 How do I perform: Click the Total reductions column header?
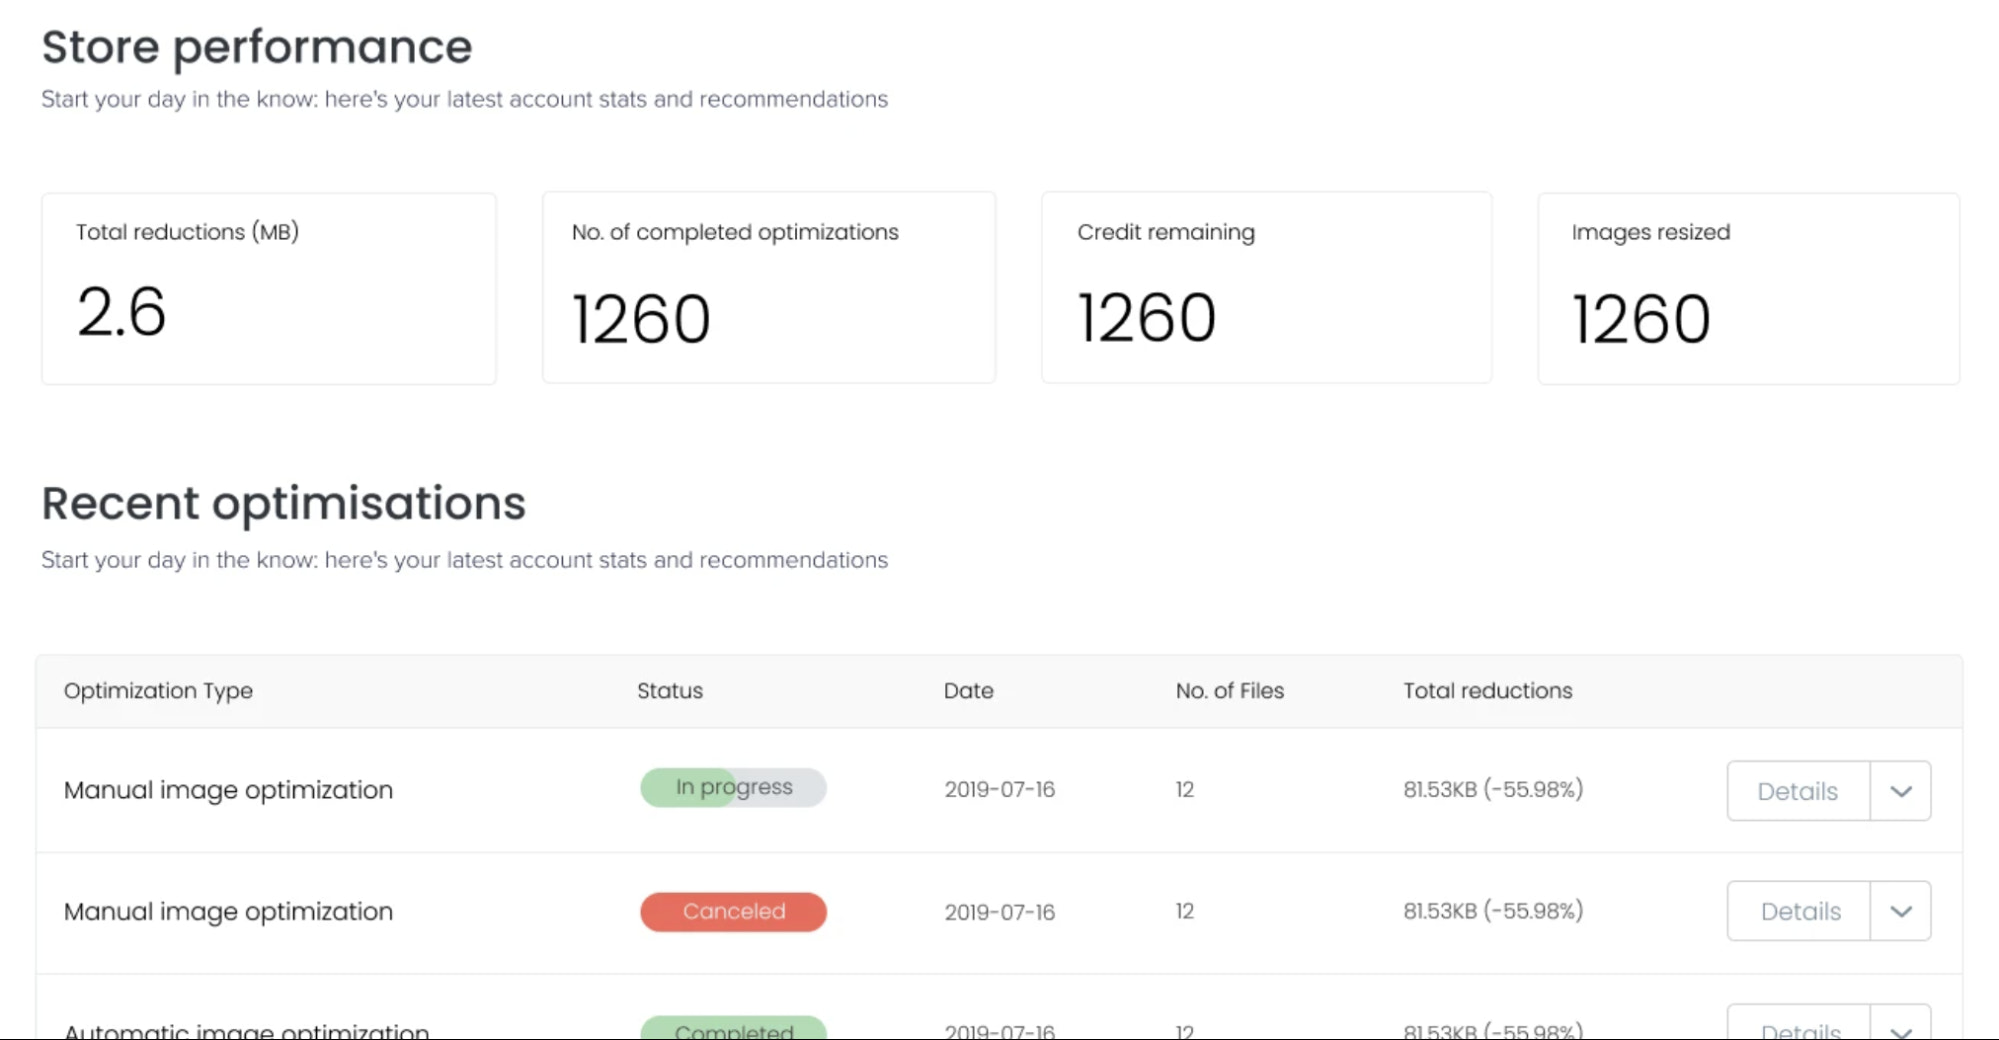pos(1487,691)
